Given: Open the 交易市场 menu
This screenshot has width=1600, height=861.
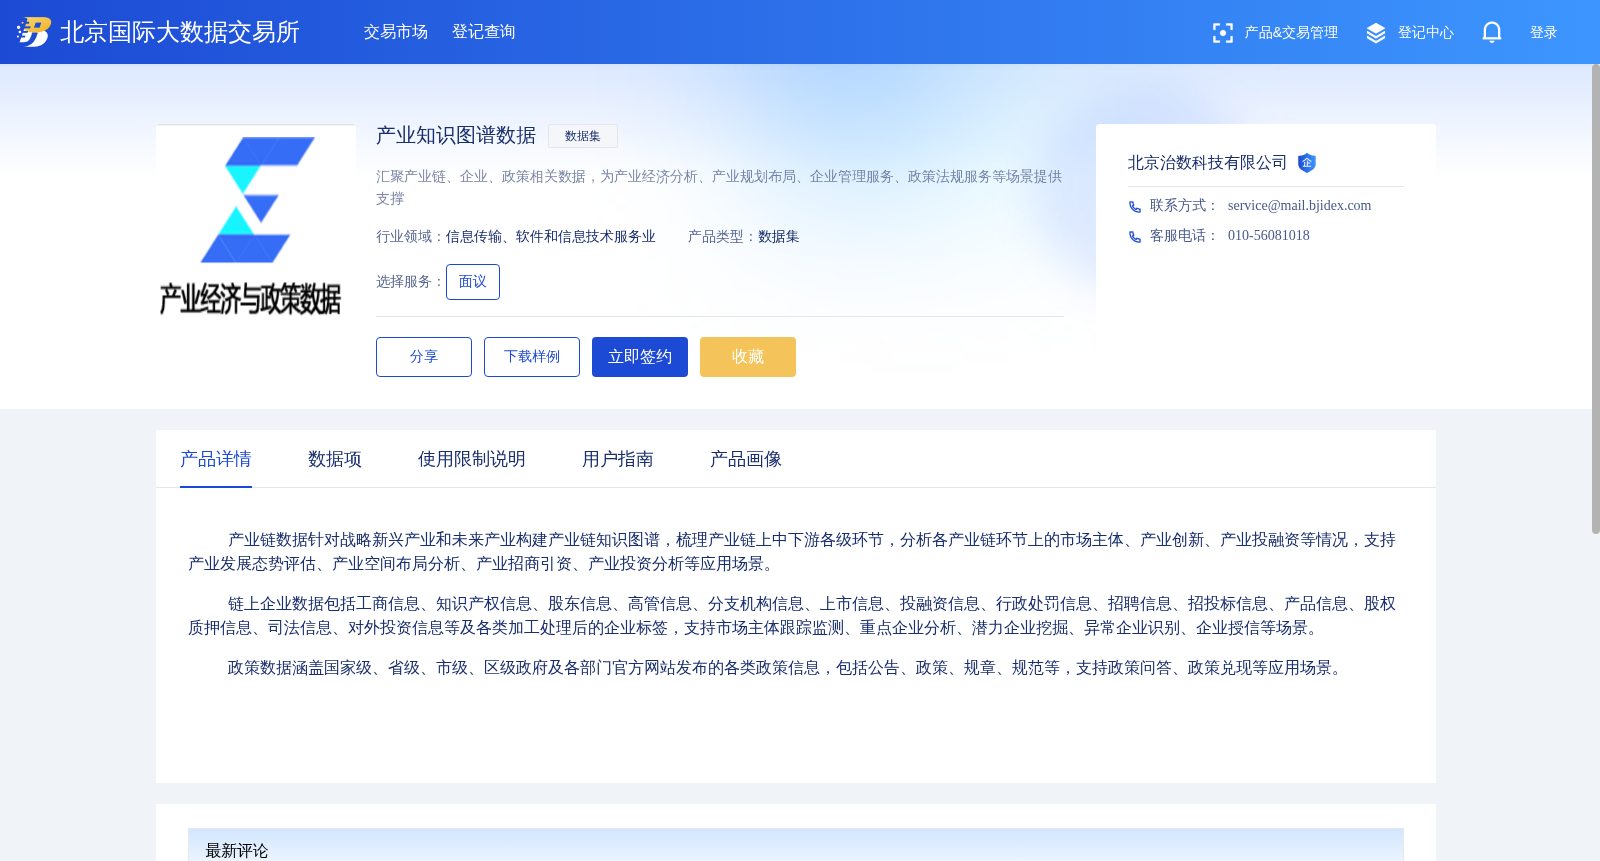Looking at the screenshot, I should 396,32.
